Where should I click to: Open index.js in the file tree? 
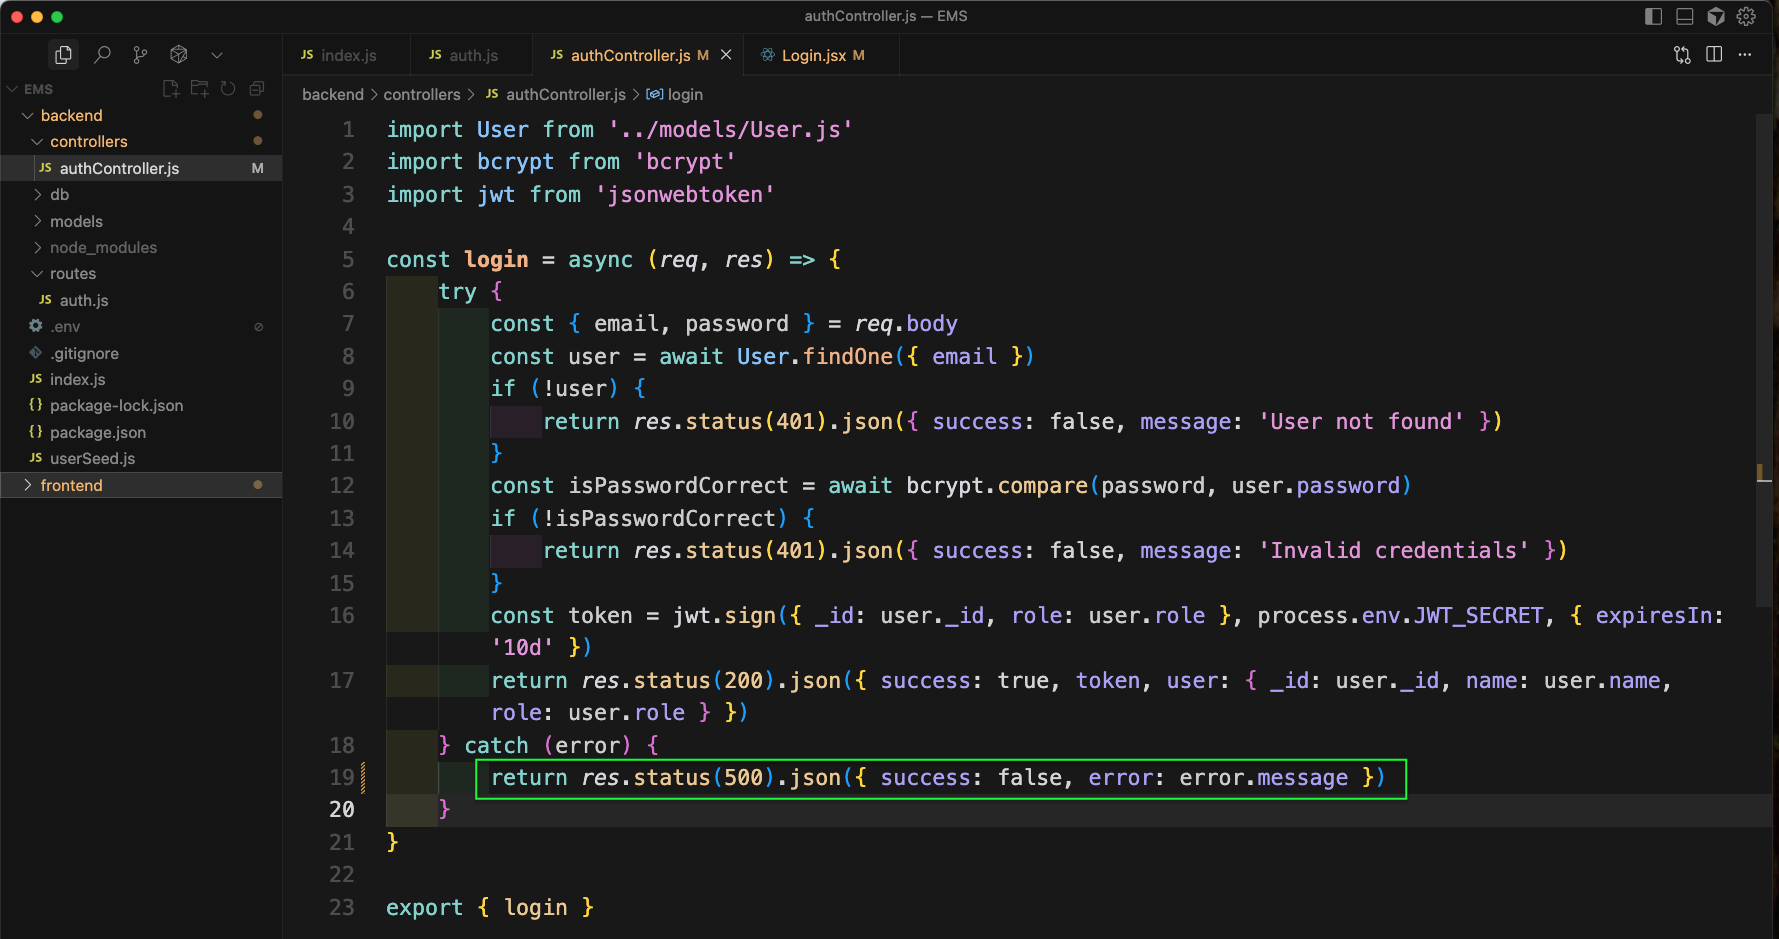(x=141, y=380)
